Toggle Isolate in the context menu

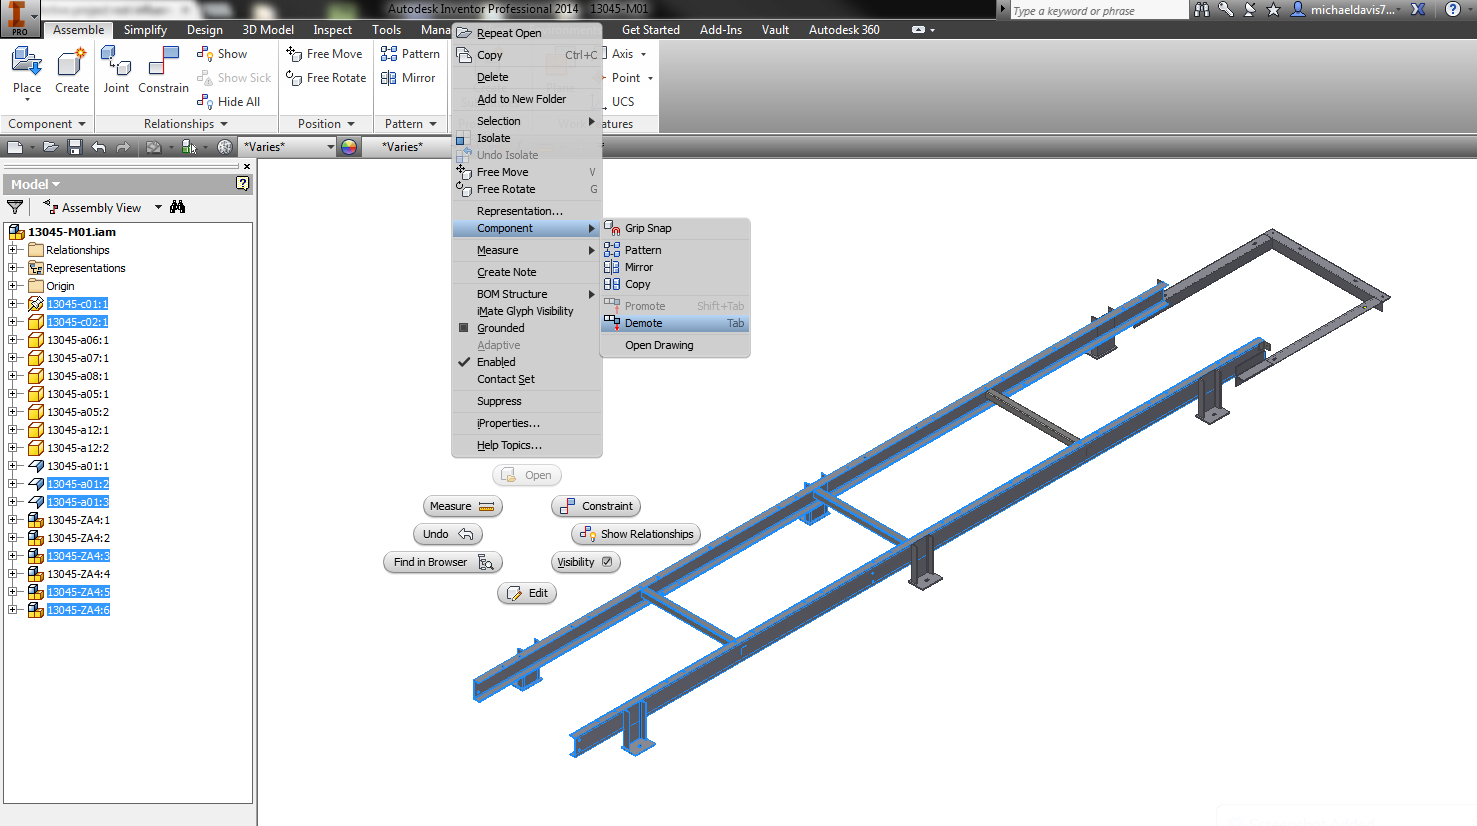tap(527, 138)
